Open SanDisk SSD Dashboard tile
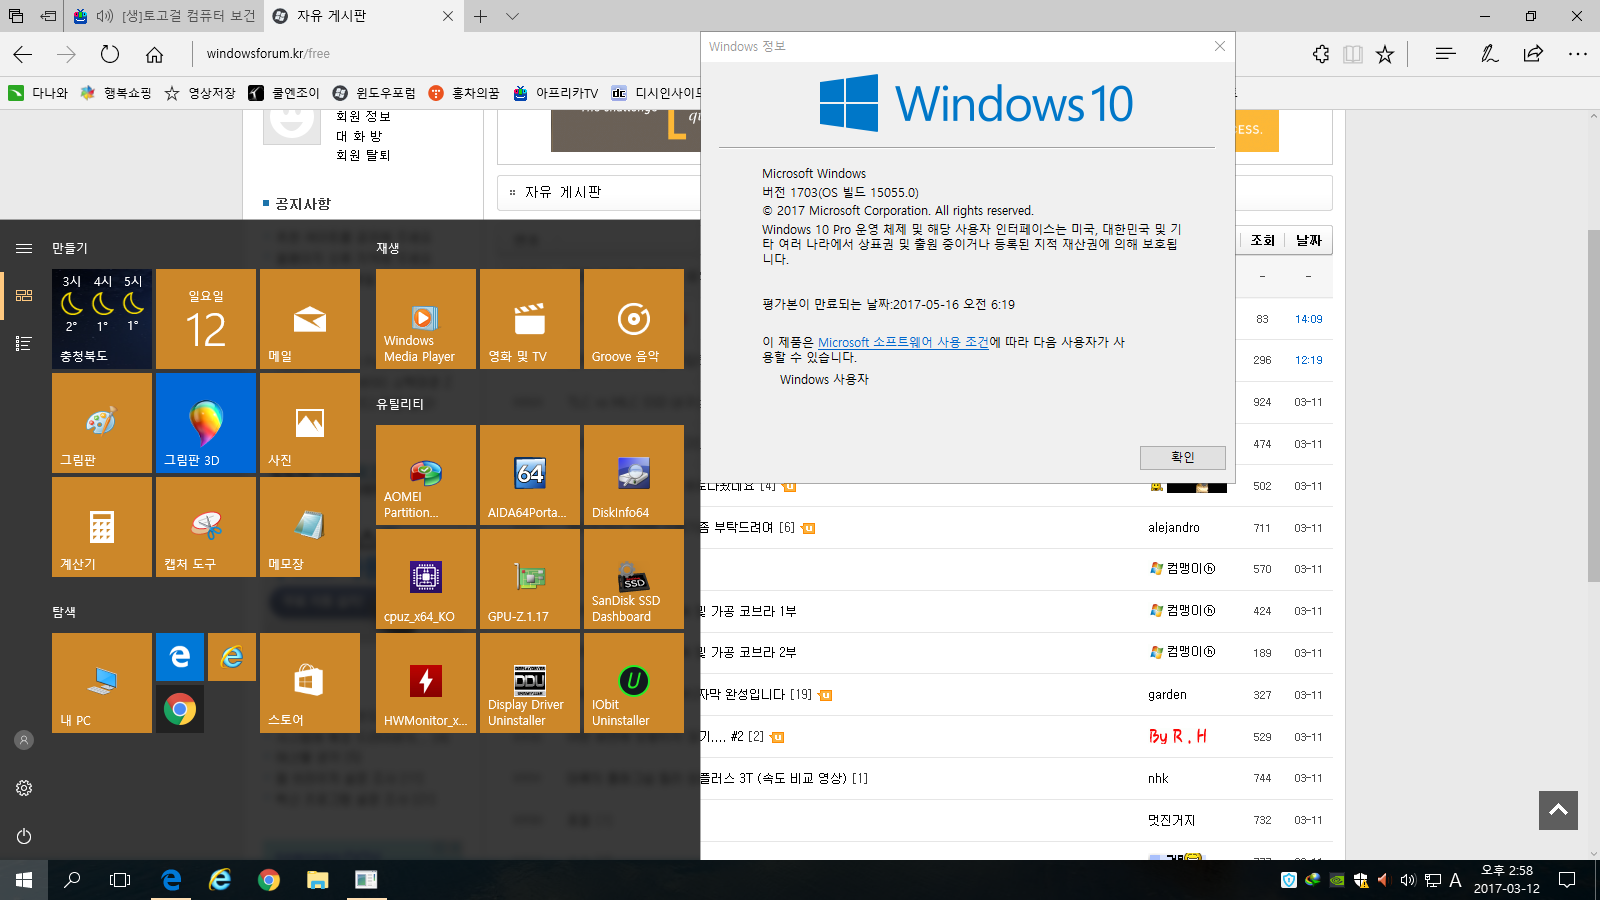1600x900 pixels. (x=634, y=579)
